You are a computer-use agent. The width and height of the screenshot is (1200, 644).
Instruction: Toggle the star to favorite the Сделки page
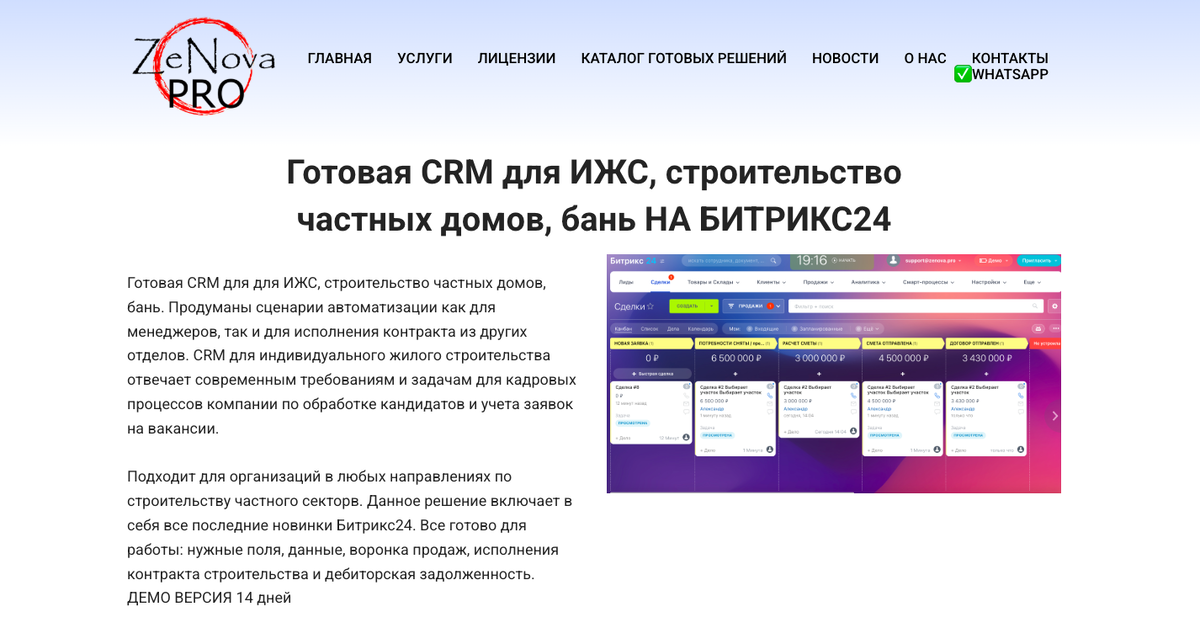[650, 306]
